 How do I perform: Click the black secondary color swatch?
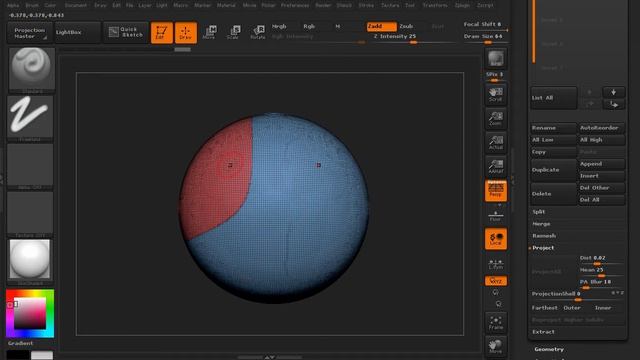pos(18,355)
